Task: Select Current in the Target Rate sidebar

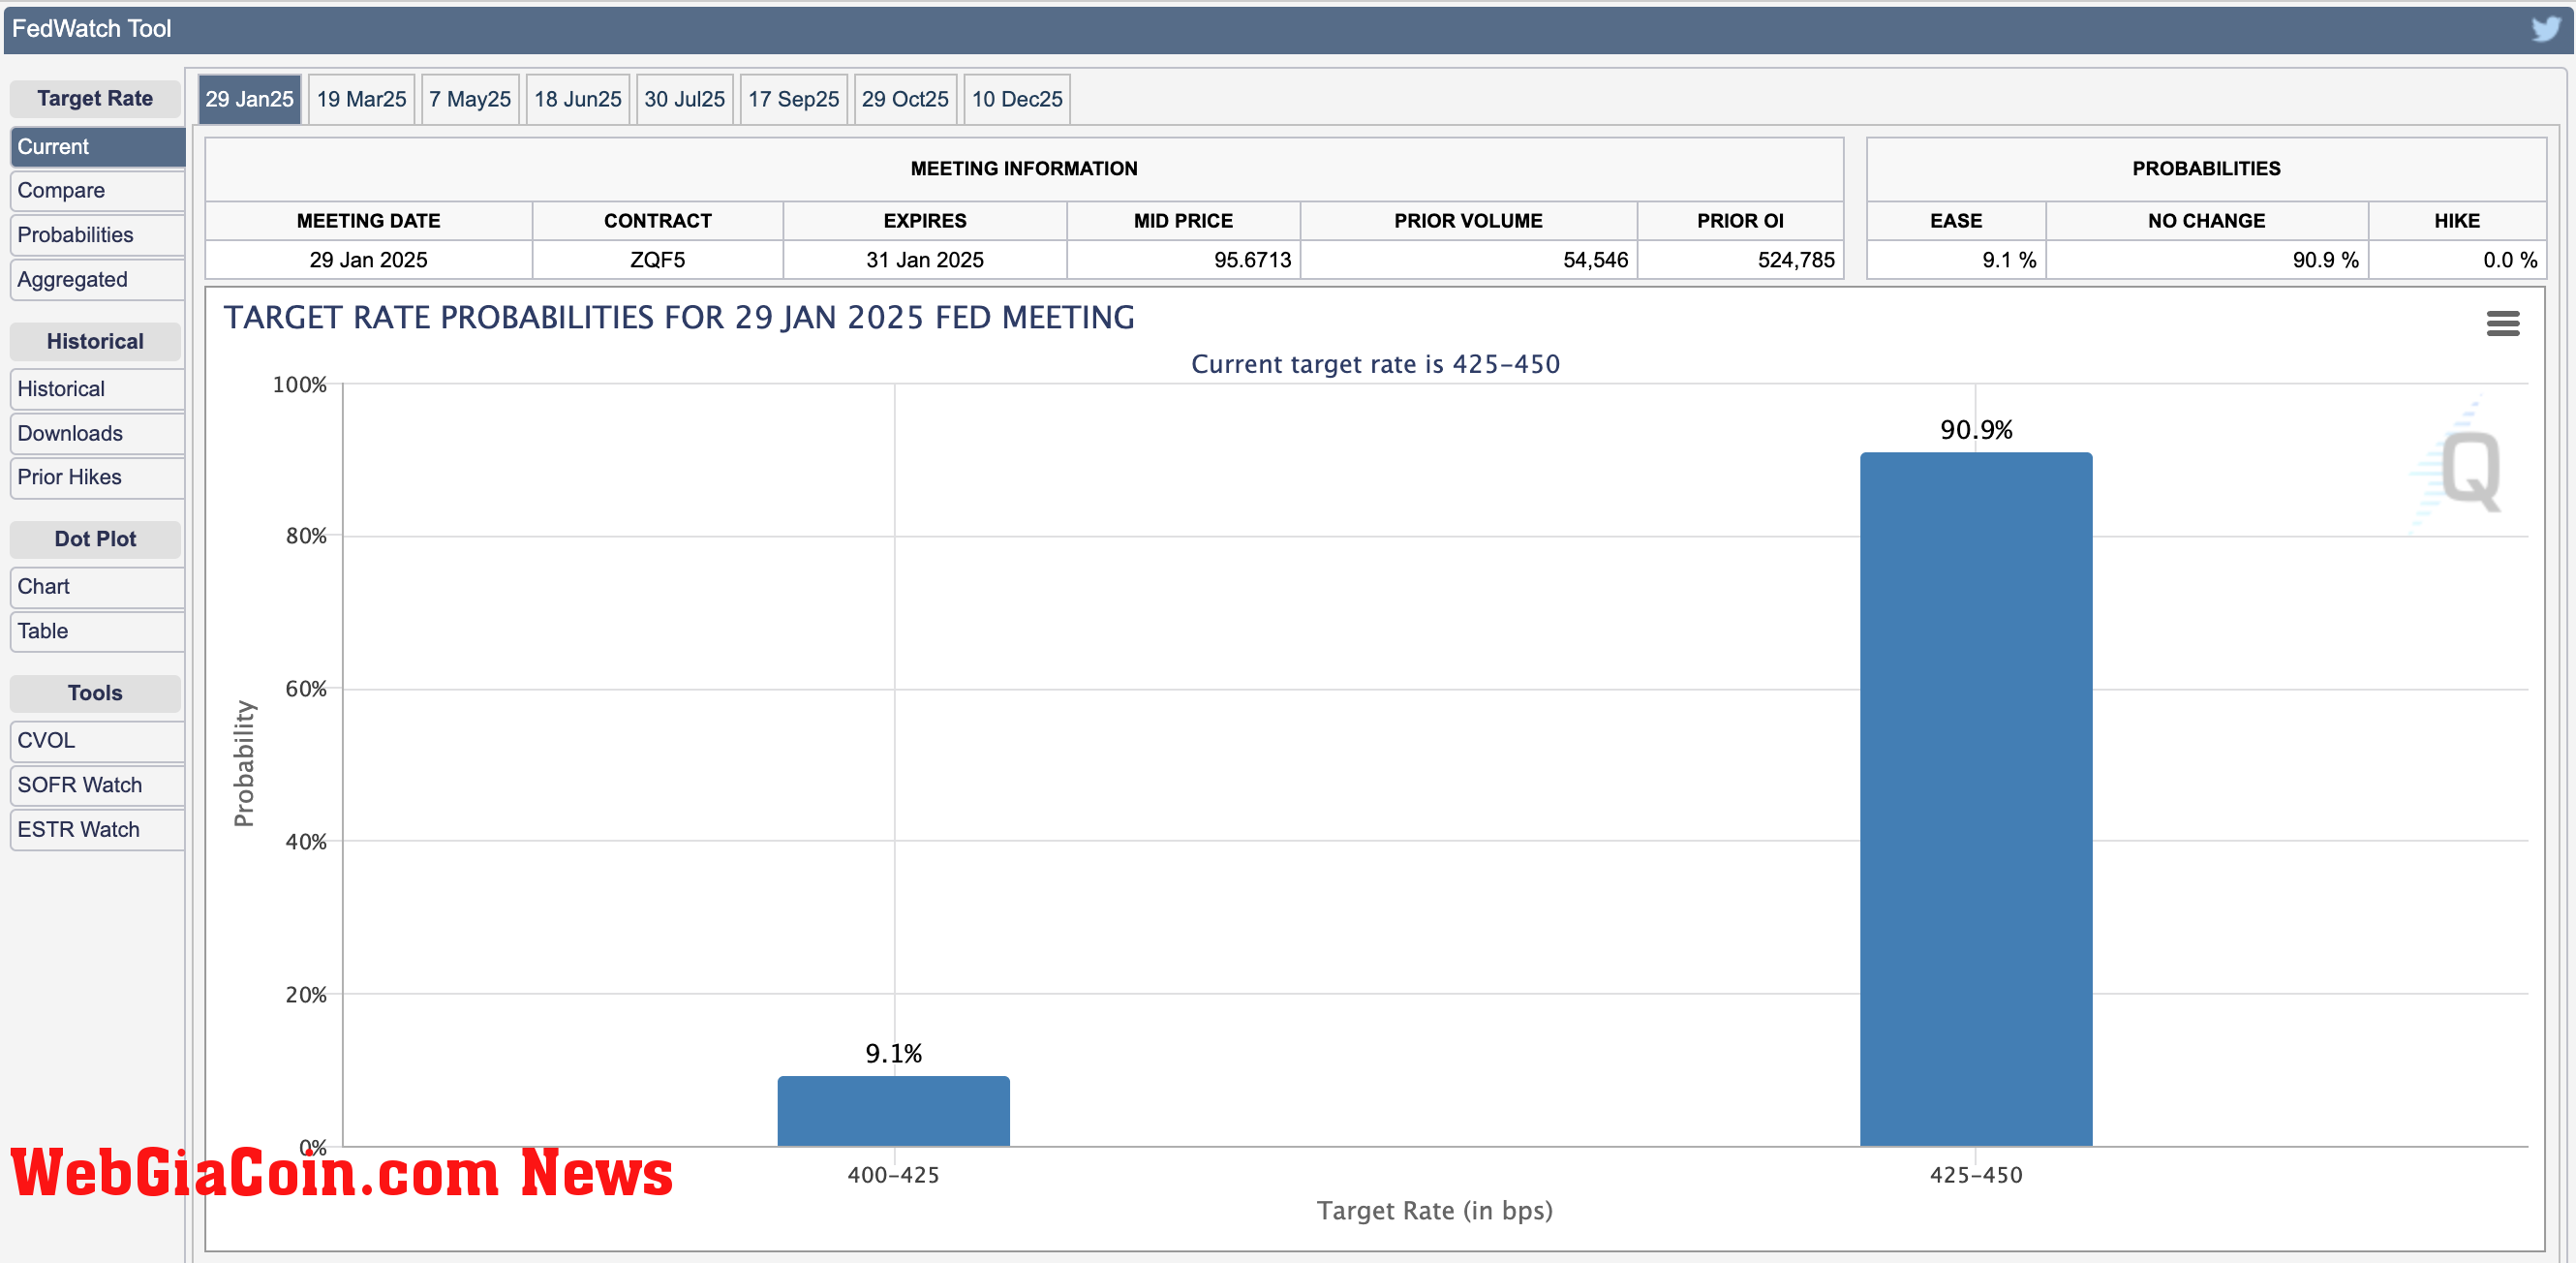Action: click(97, 147)
